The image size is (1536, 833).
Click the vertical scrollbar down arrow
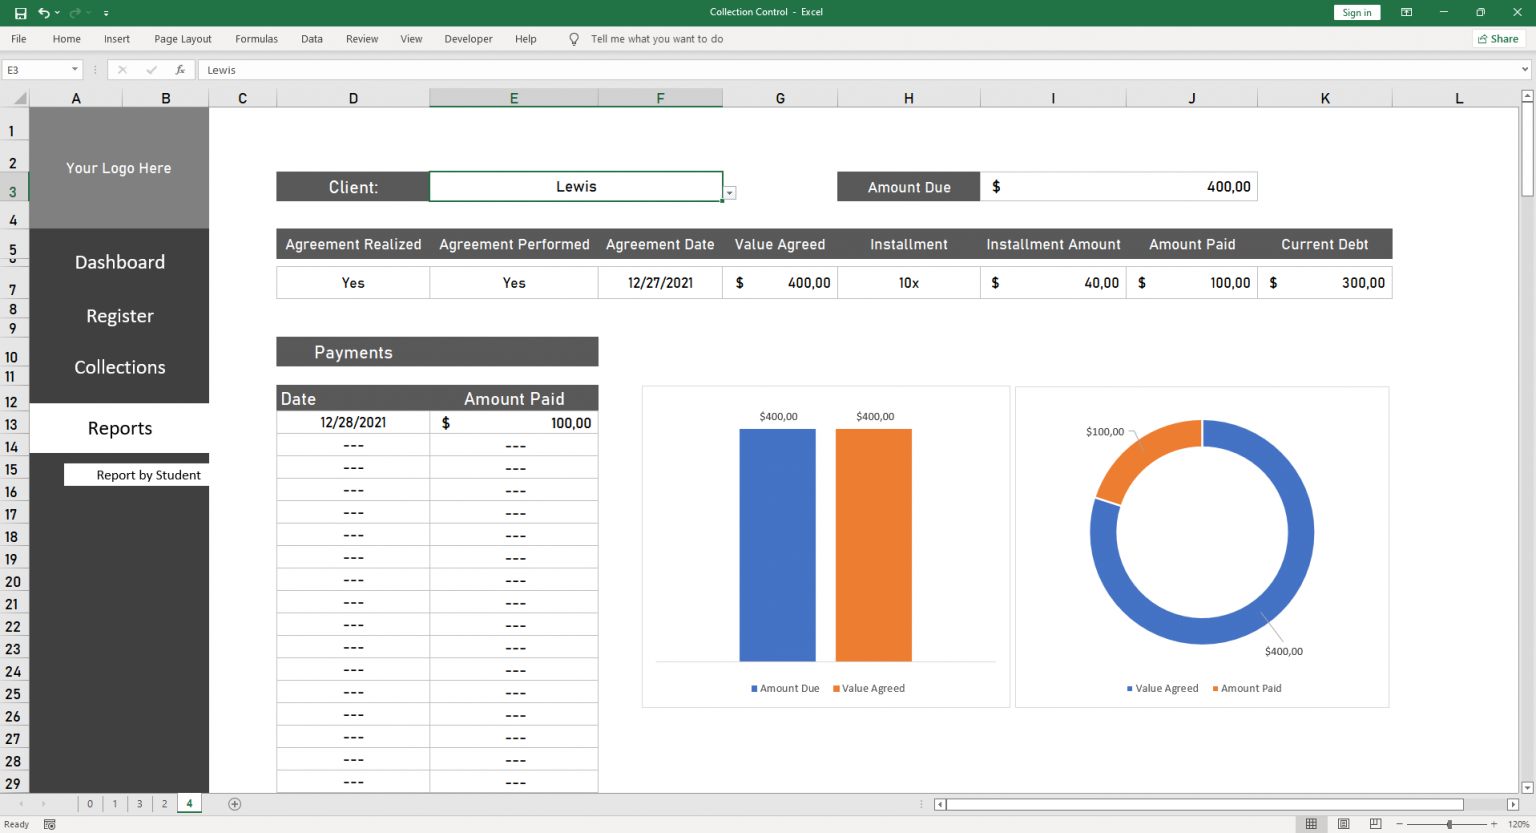[x=1527, y=788]
